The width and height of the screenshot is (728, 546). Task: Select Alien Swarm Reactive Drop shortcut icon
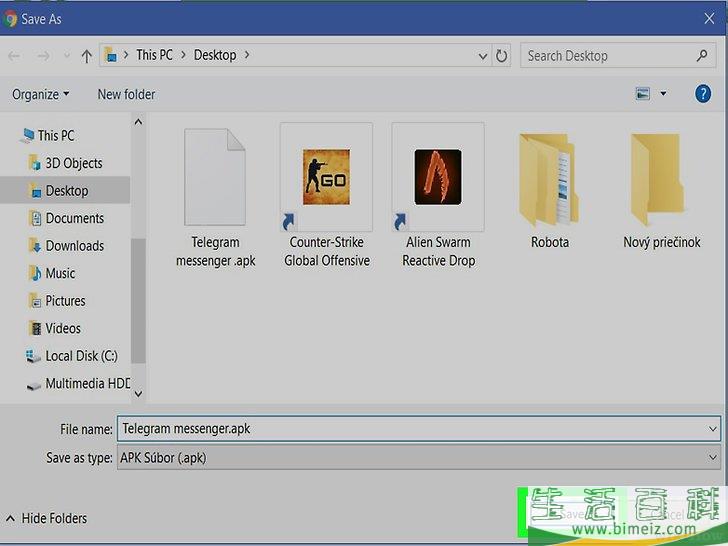point(438,177)
